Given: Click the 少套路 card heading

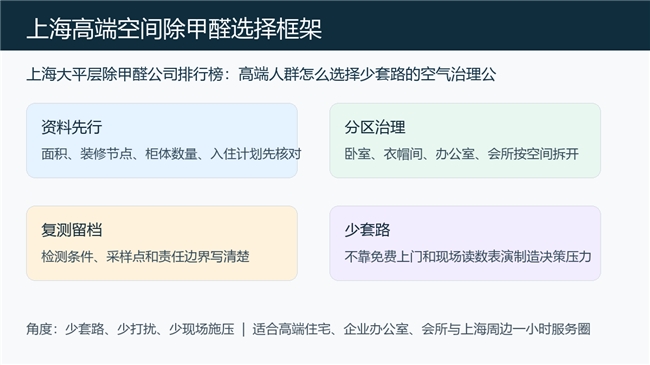Looking at the screenshot, I should [367, 229].
